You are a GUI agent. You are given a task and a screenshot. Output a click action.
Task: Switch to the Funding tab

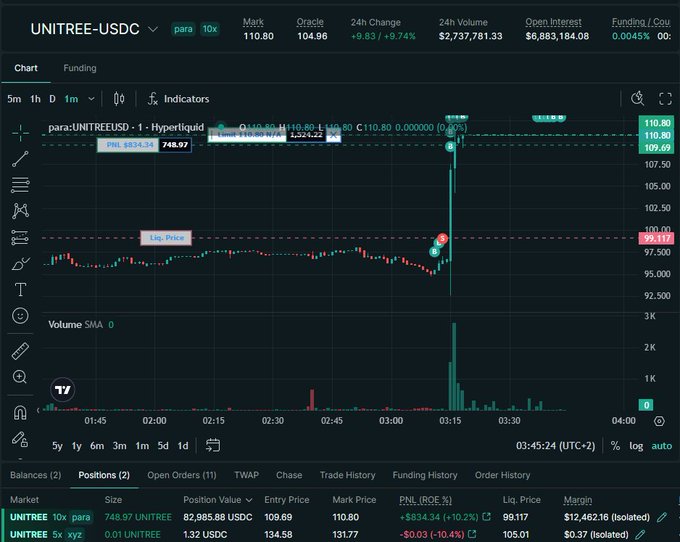80,68
